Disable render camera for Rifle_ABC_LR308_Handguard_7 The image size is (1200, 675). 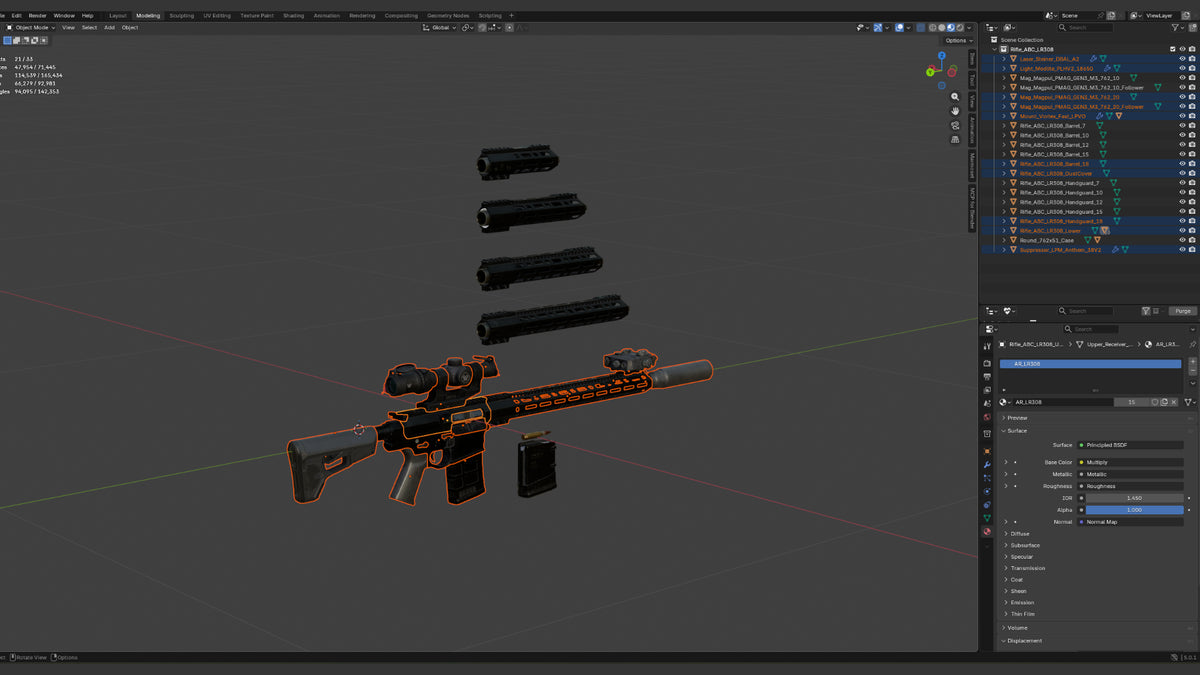point(1192,183)
